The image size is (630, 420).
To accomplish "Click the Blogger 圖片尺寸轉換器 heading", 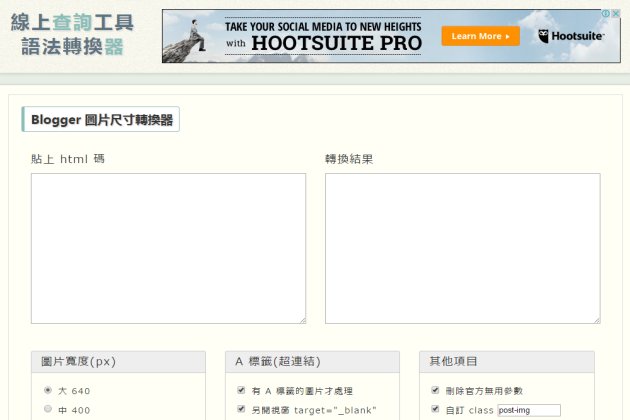I will click(x=101, y=119).
